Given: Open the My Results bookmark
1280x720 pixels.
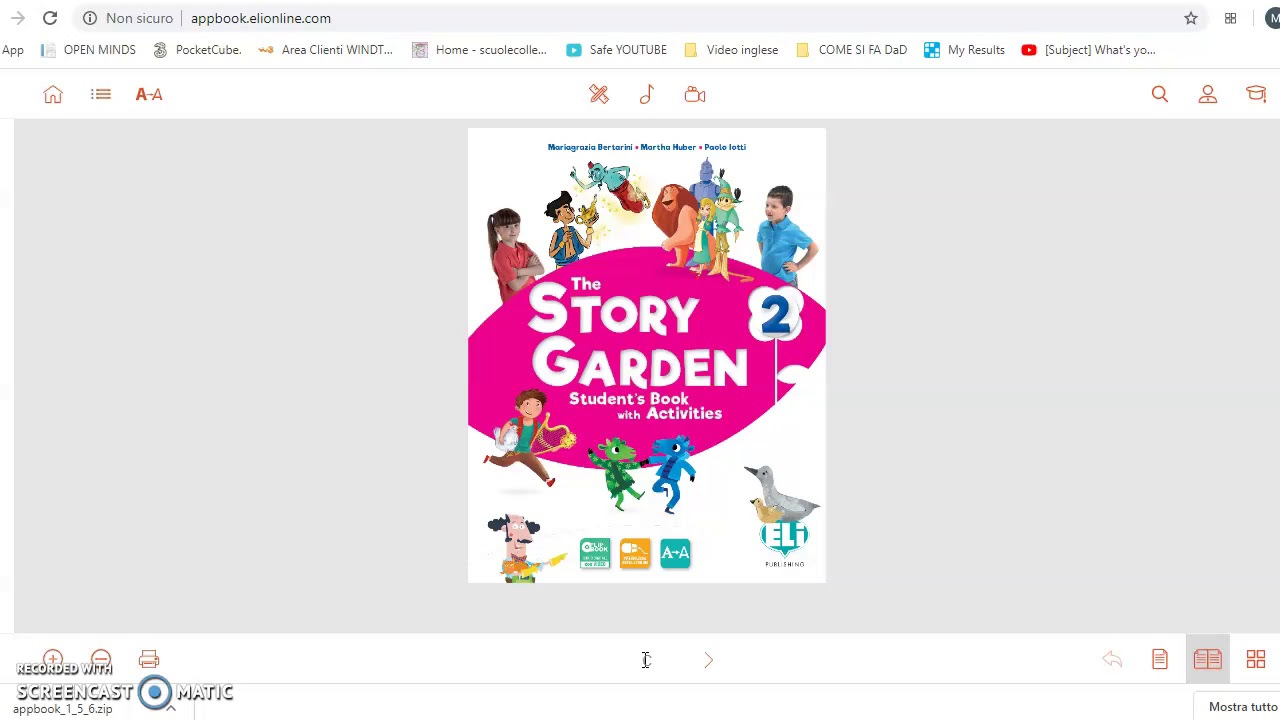Looking at the screenshot, I should [965, 50].
